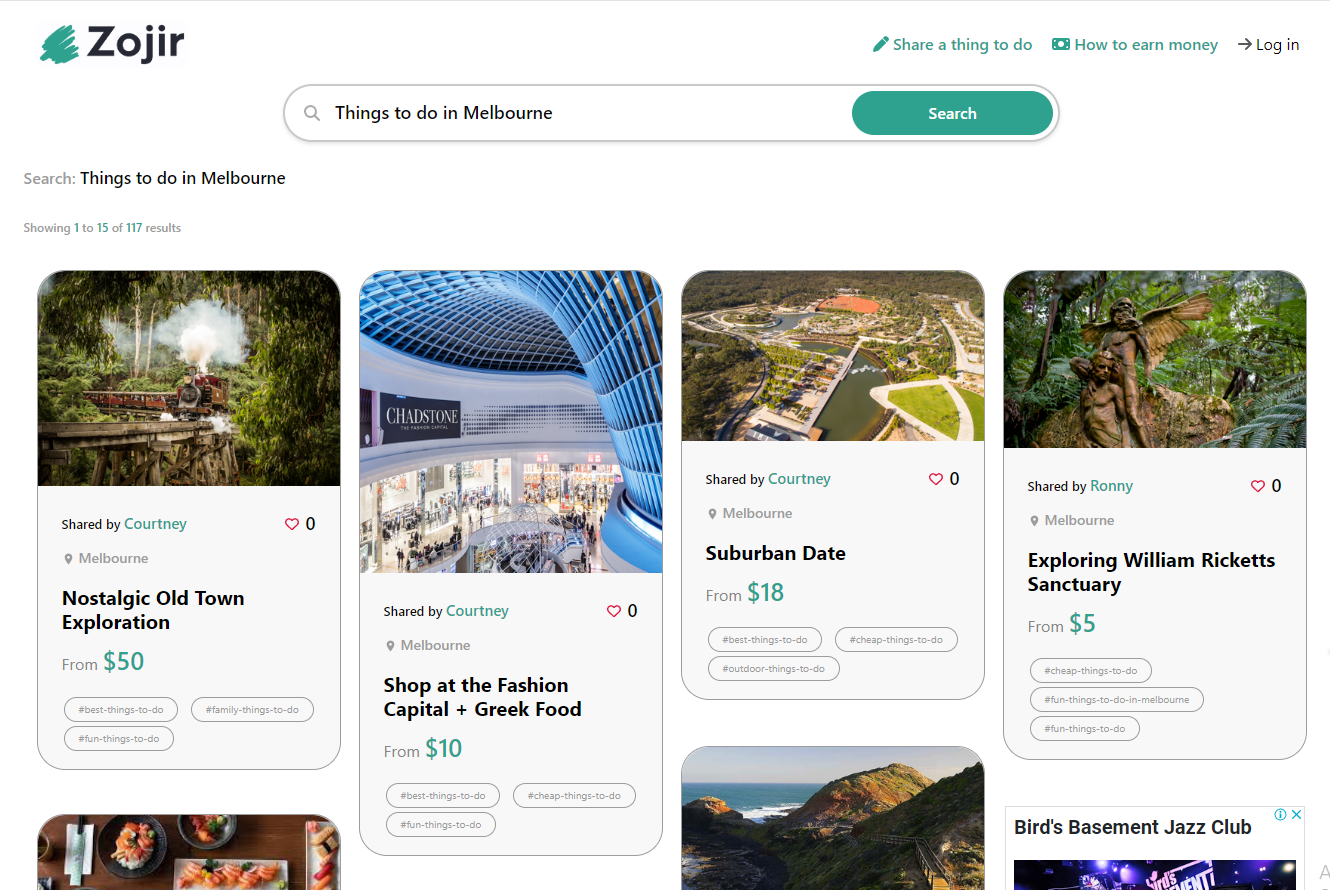Screen dimensions: 1330x890
Task: Click location pin on Suburban Date card
Action: coord(713,514)
